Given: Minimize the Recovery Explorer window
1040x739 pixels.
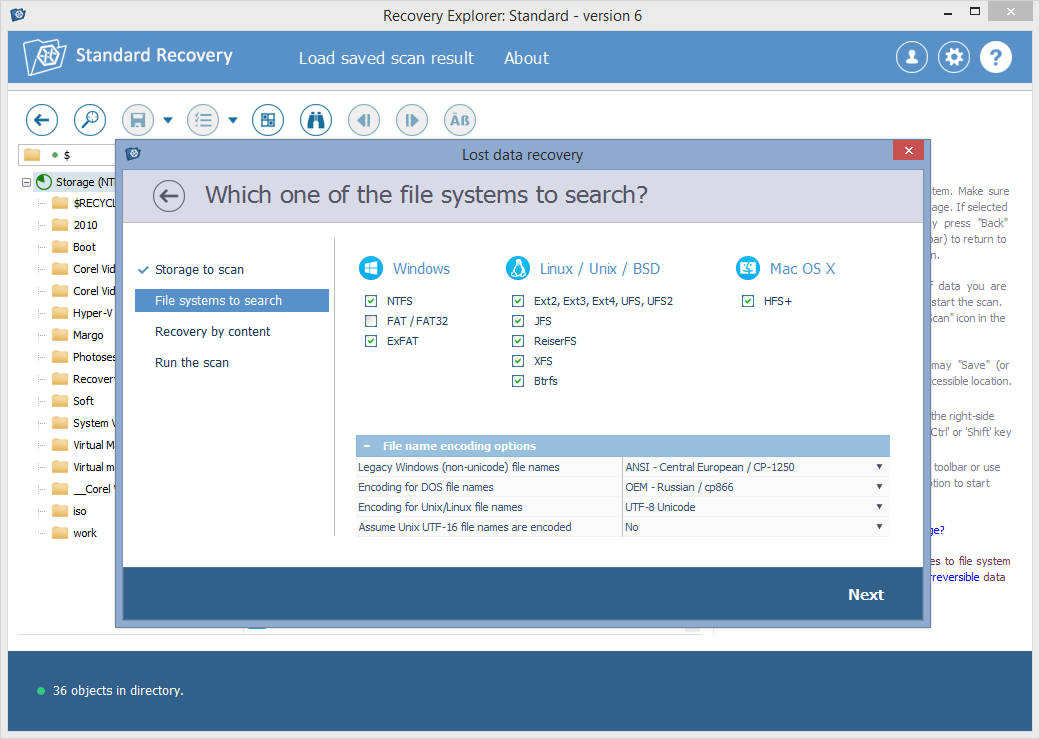Looking at the screenshot, I should (x=948, y=13).
